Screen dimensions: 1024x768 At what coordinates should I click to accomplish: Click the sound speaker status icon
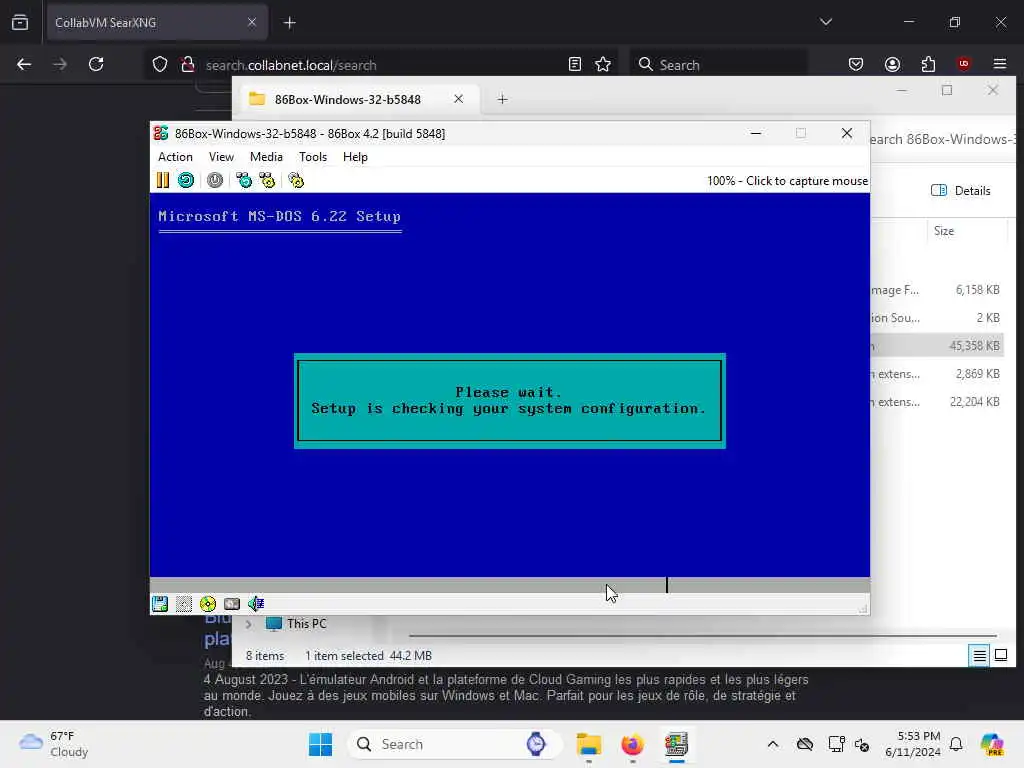coord(256,604)
